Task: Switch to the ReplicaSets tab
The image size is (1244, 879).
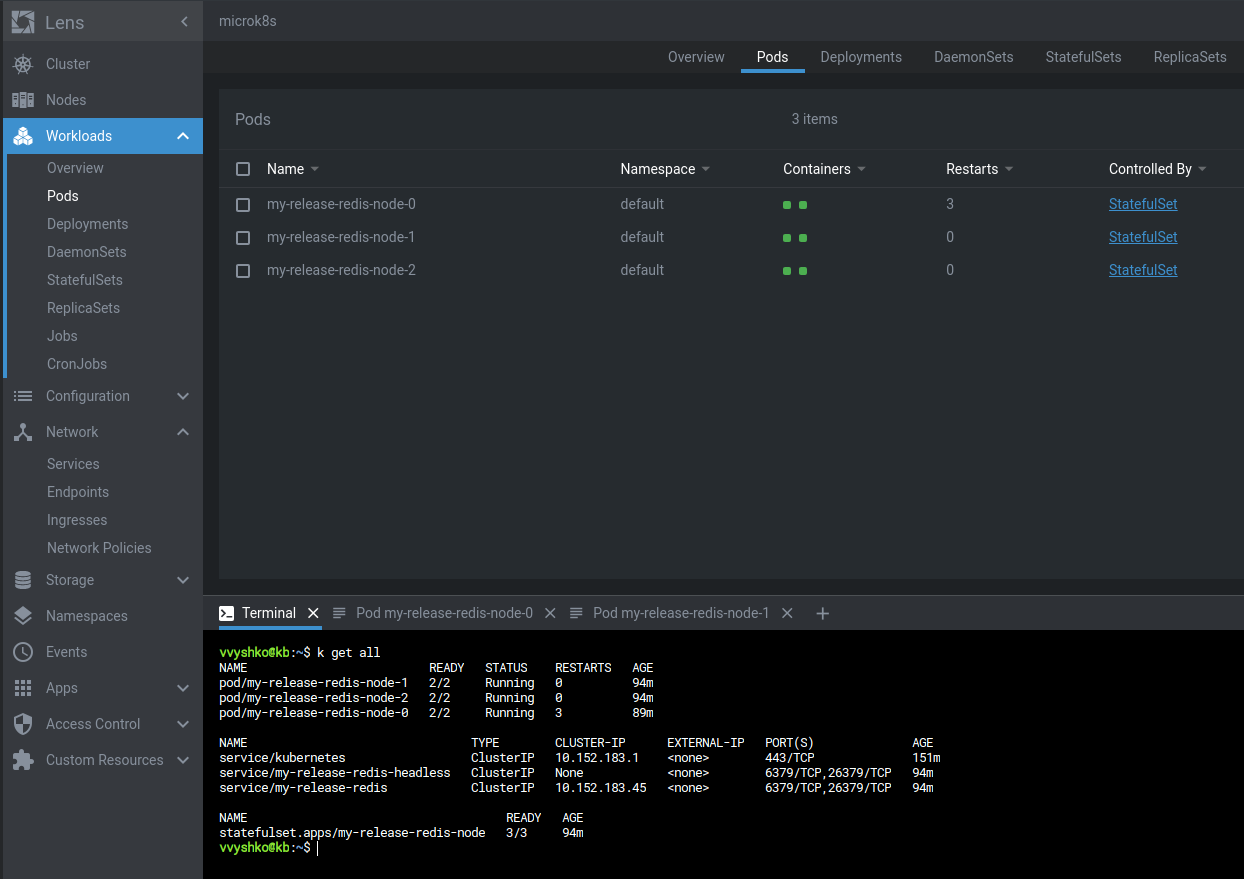Action: (1190, 57)
